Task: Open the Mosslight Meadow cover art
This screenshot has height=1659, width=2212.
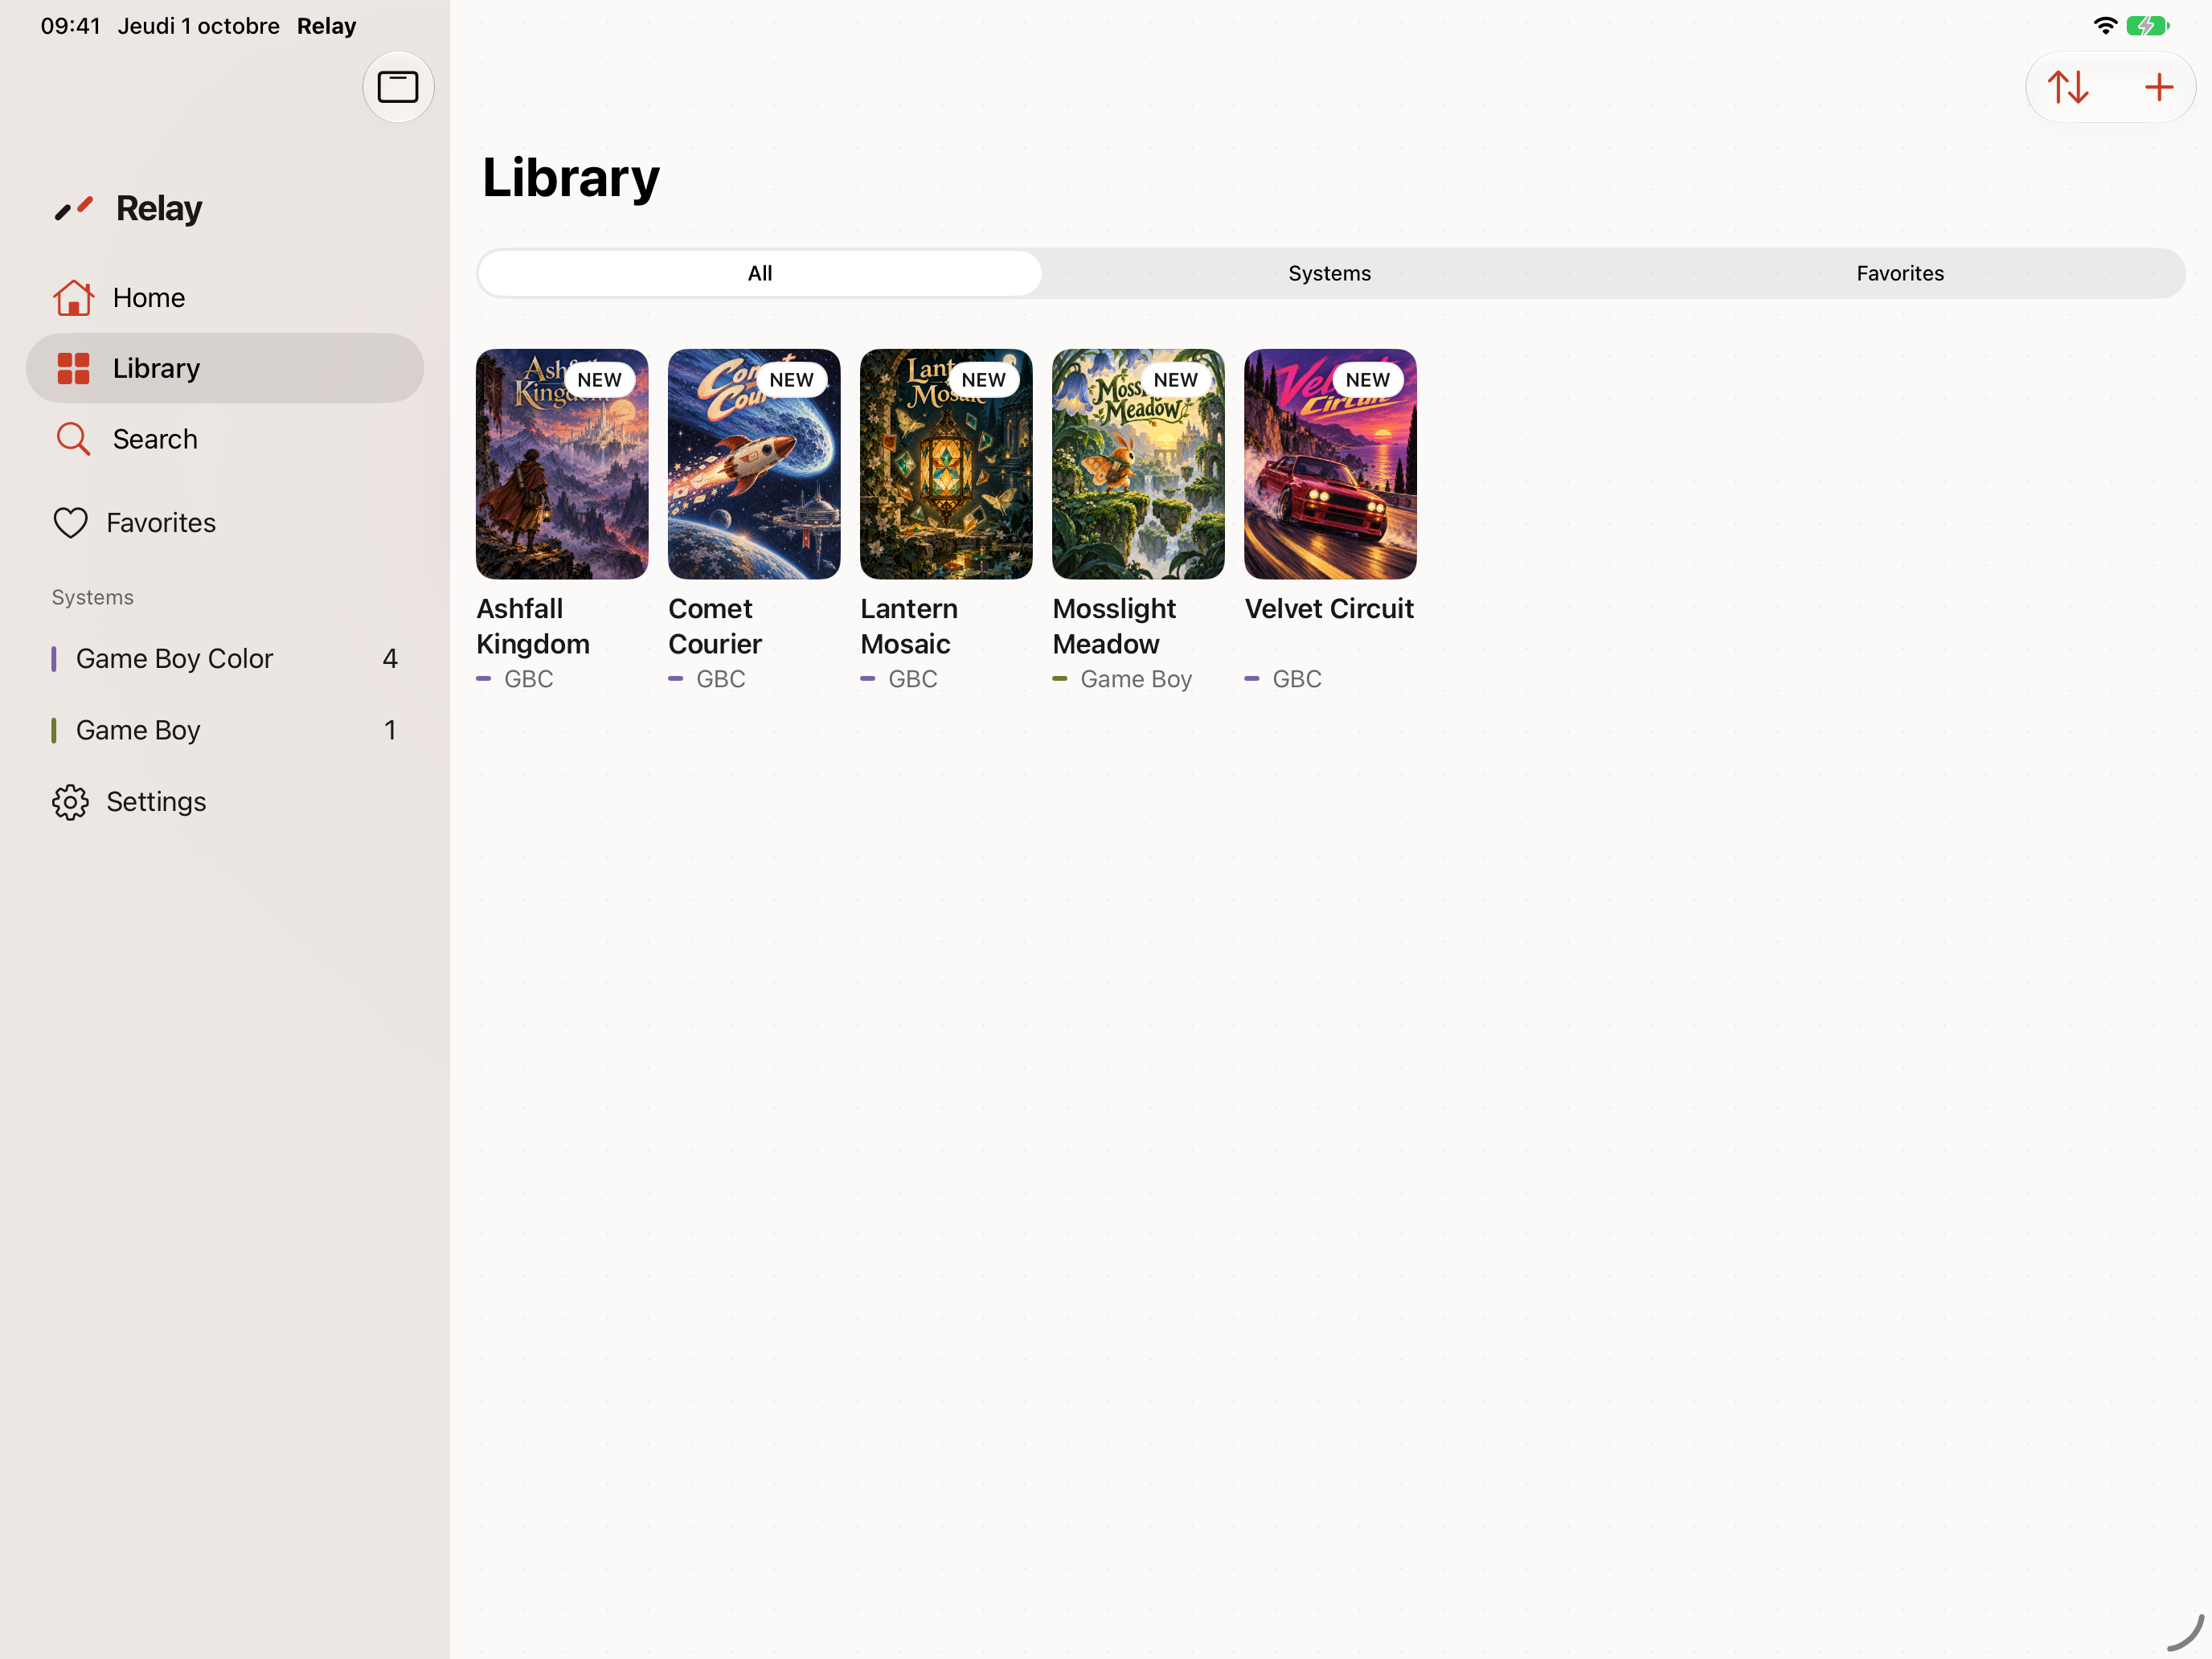Action: [1138, 464]
